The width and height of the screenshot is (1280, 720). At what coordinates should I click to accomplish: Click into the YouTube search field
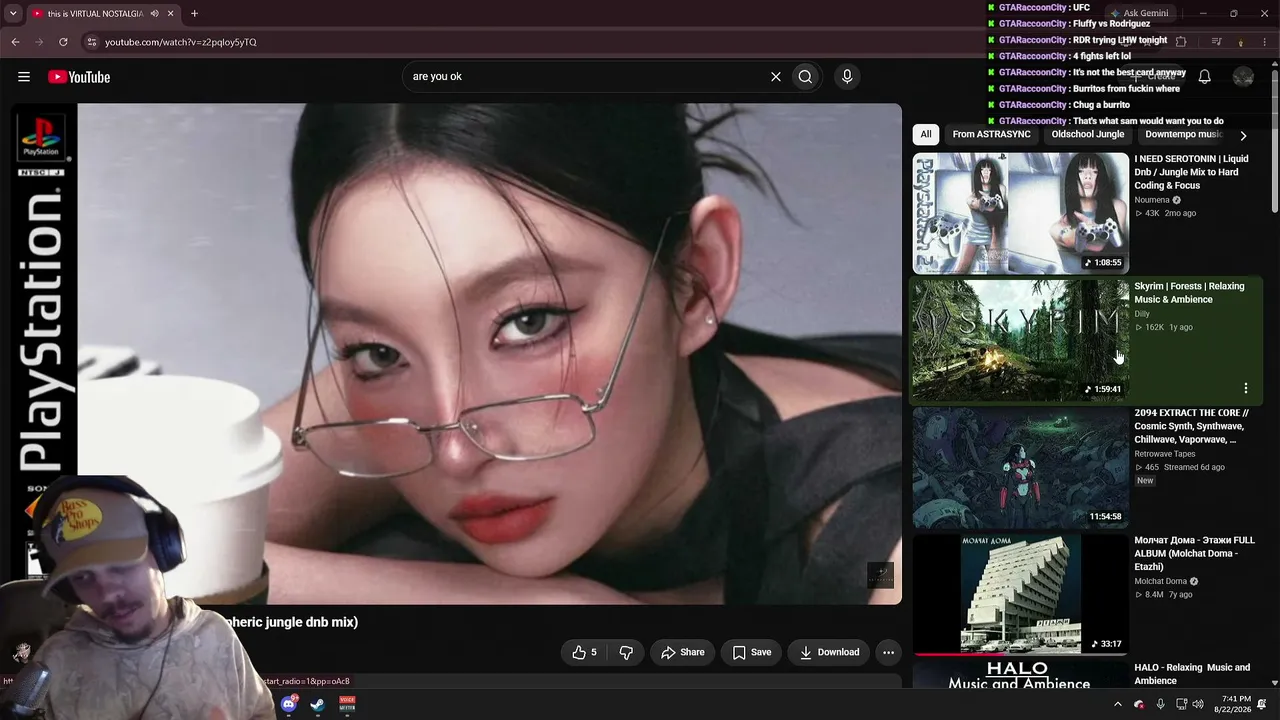(x=585, y=77)
